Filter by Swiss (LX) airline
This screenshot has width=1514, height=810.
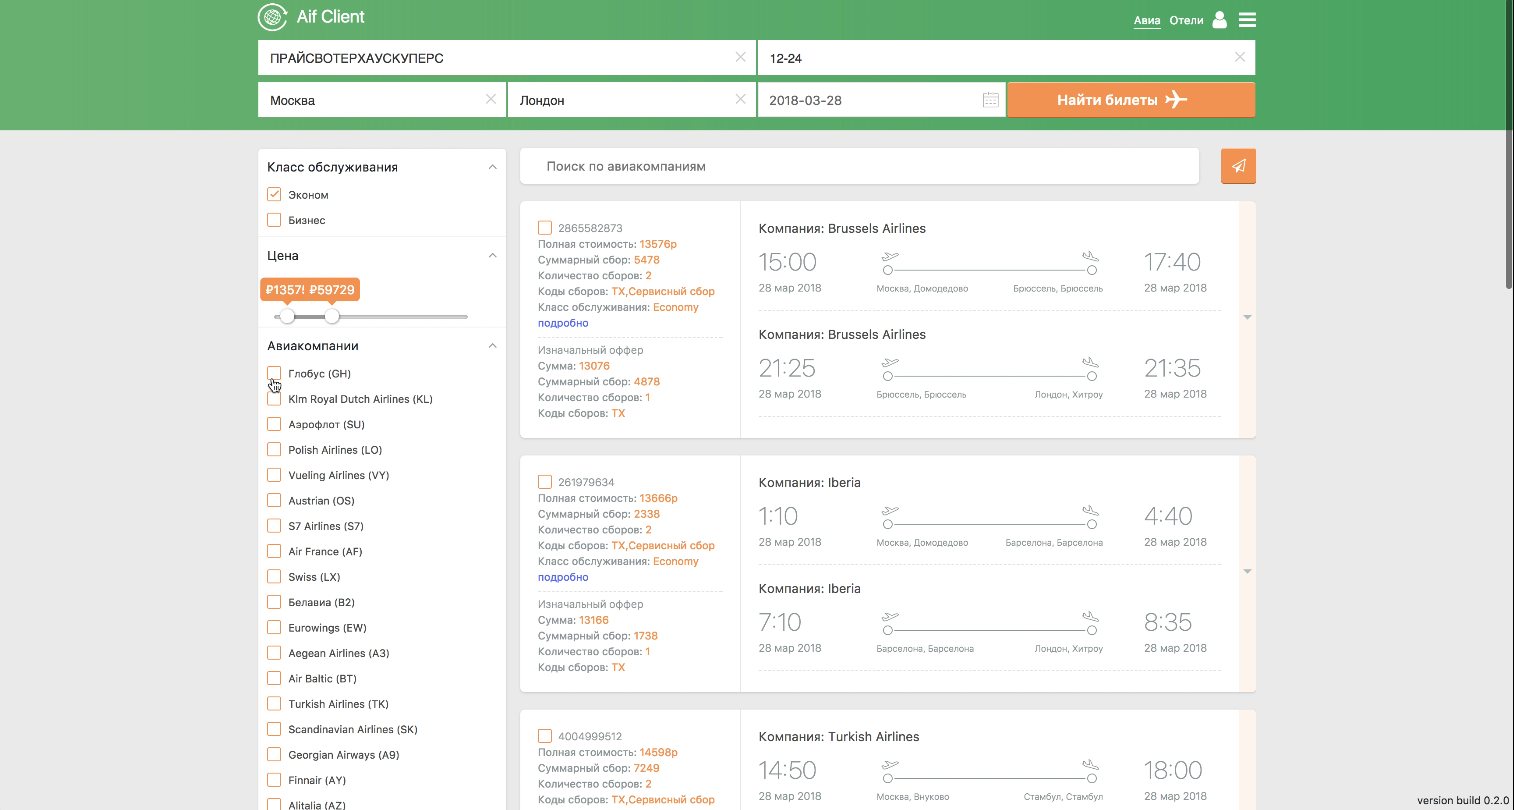click(x=274, y=576)
